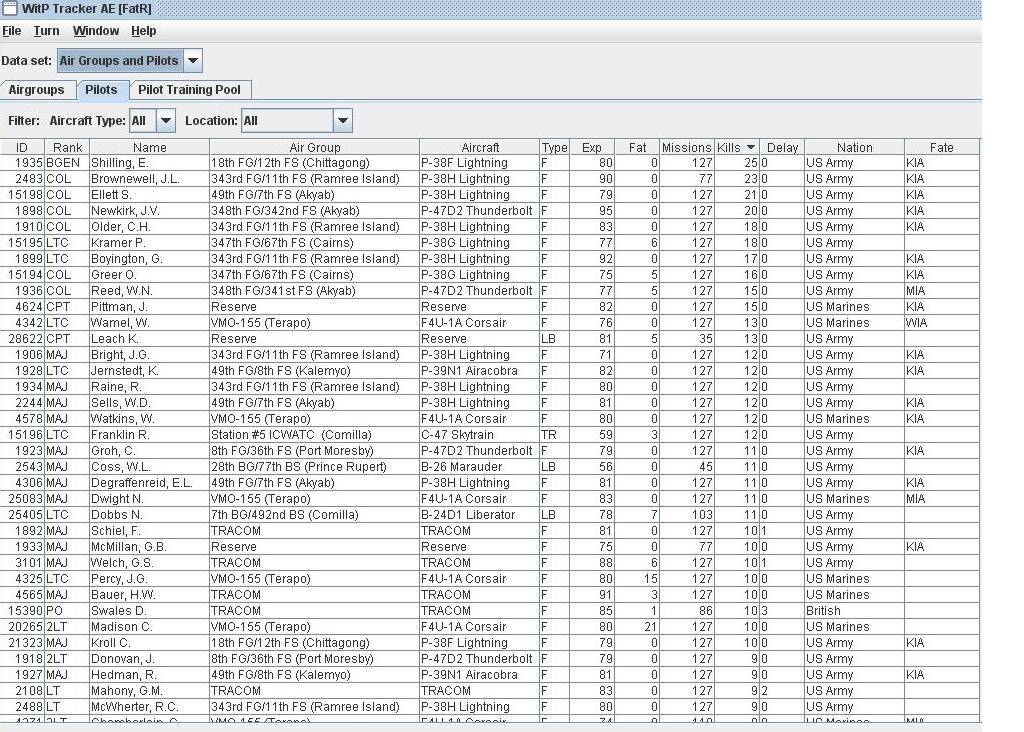Sort by the Nation column header
1024x732 pixels.
point(854,148)
